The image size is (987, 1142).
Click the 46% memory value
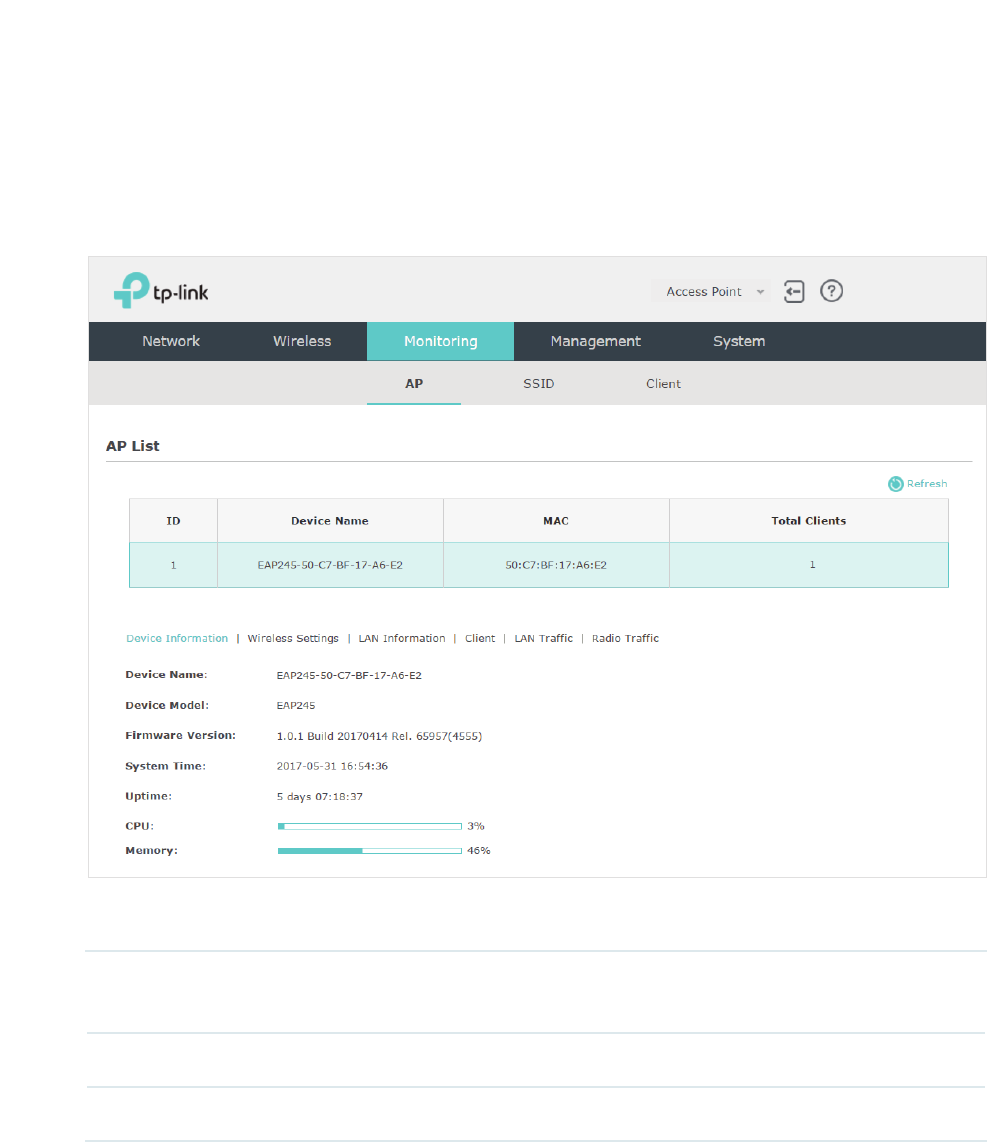coord(479,851)
